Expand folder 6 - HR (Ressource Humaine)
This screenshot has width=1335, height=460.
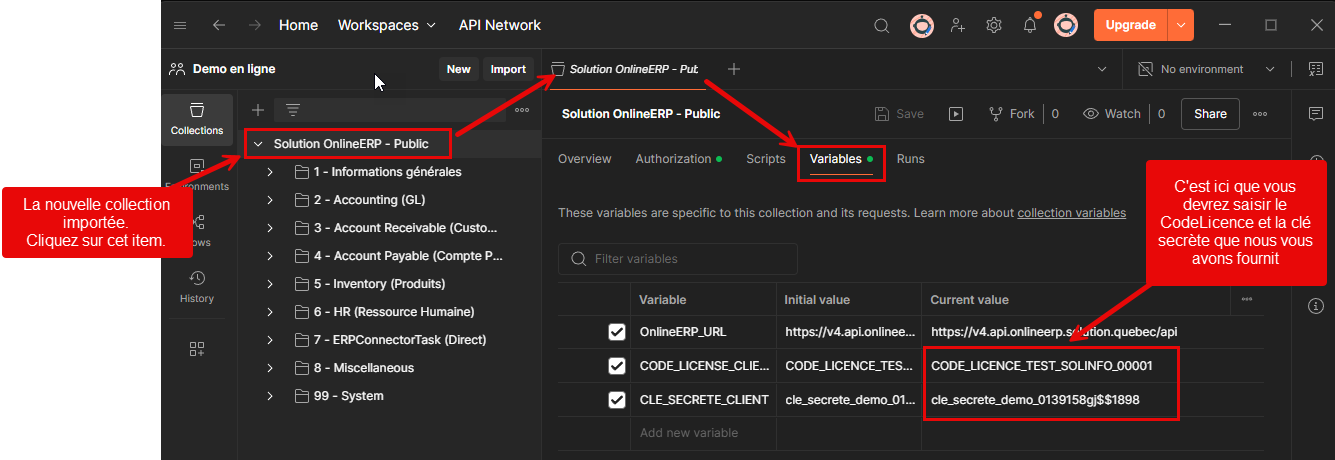coord(270,312)
